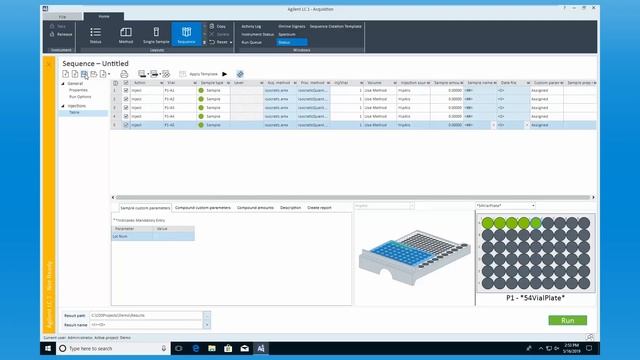Select Properties in the sequence tree
640x360 pixels.
click(x=78, y=90)
